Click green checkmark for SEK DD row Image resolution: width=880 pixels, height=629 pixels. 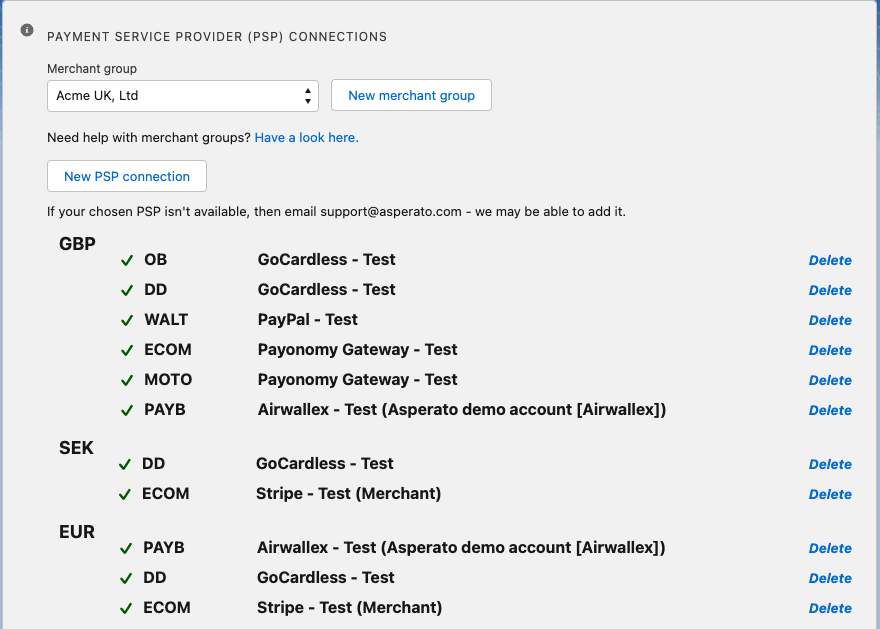[x=125, y=464]
